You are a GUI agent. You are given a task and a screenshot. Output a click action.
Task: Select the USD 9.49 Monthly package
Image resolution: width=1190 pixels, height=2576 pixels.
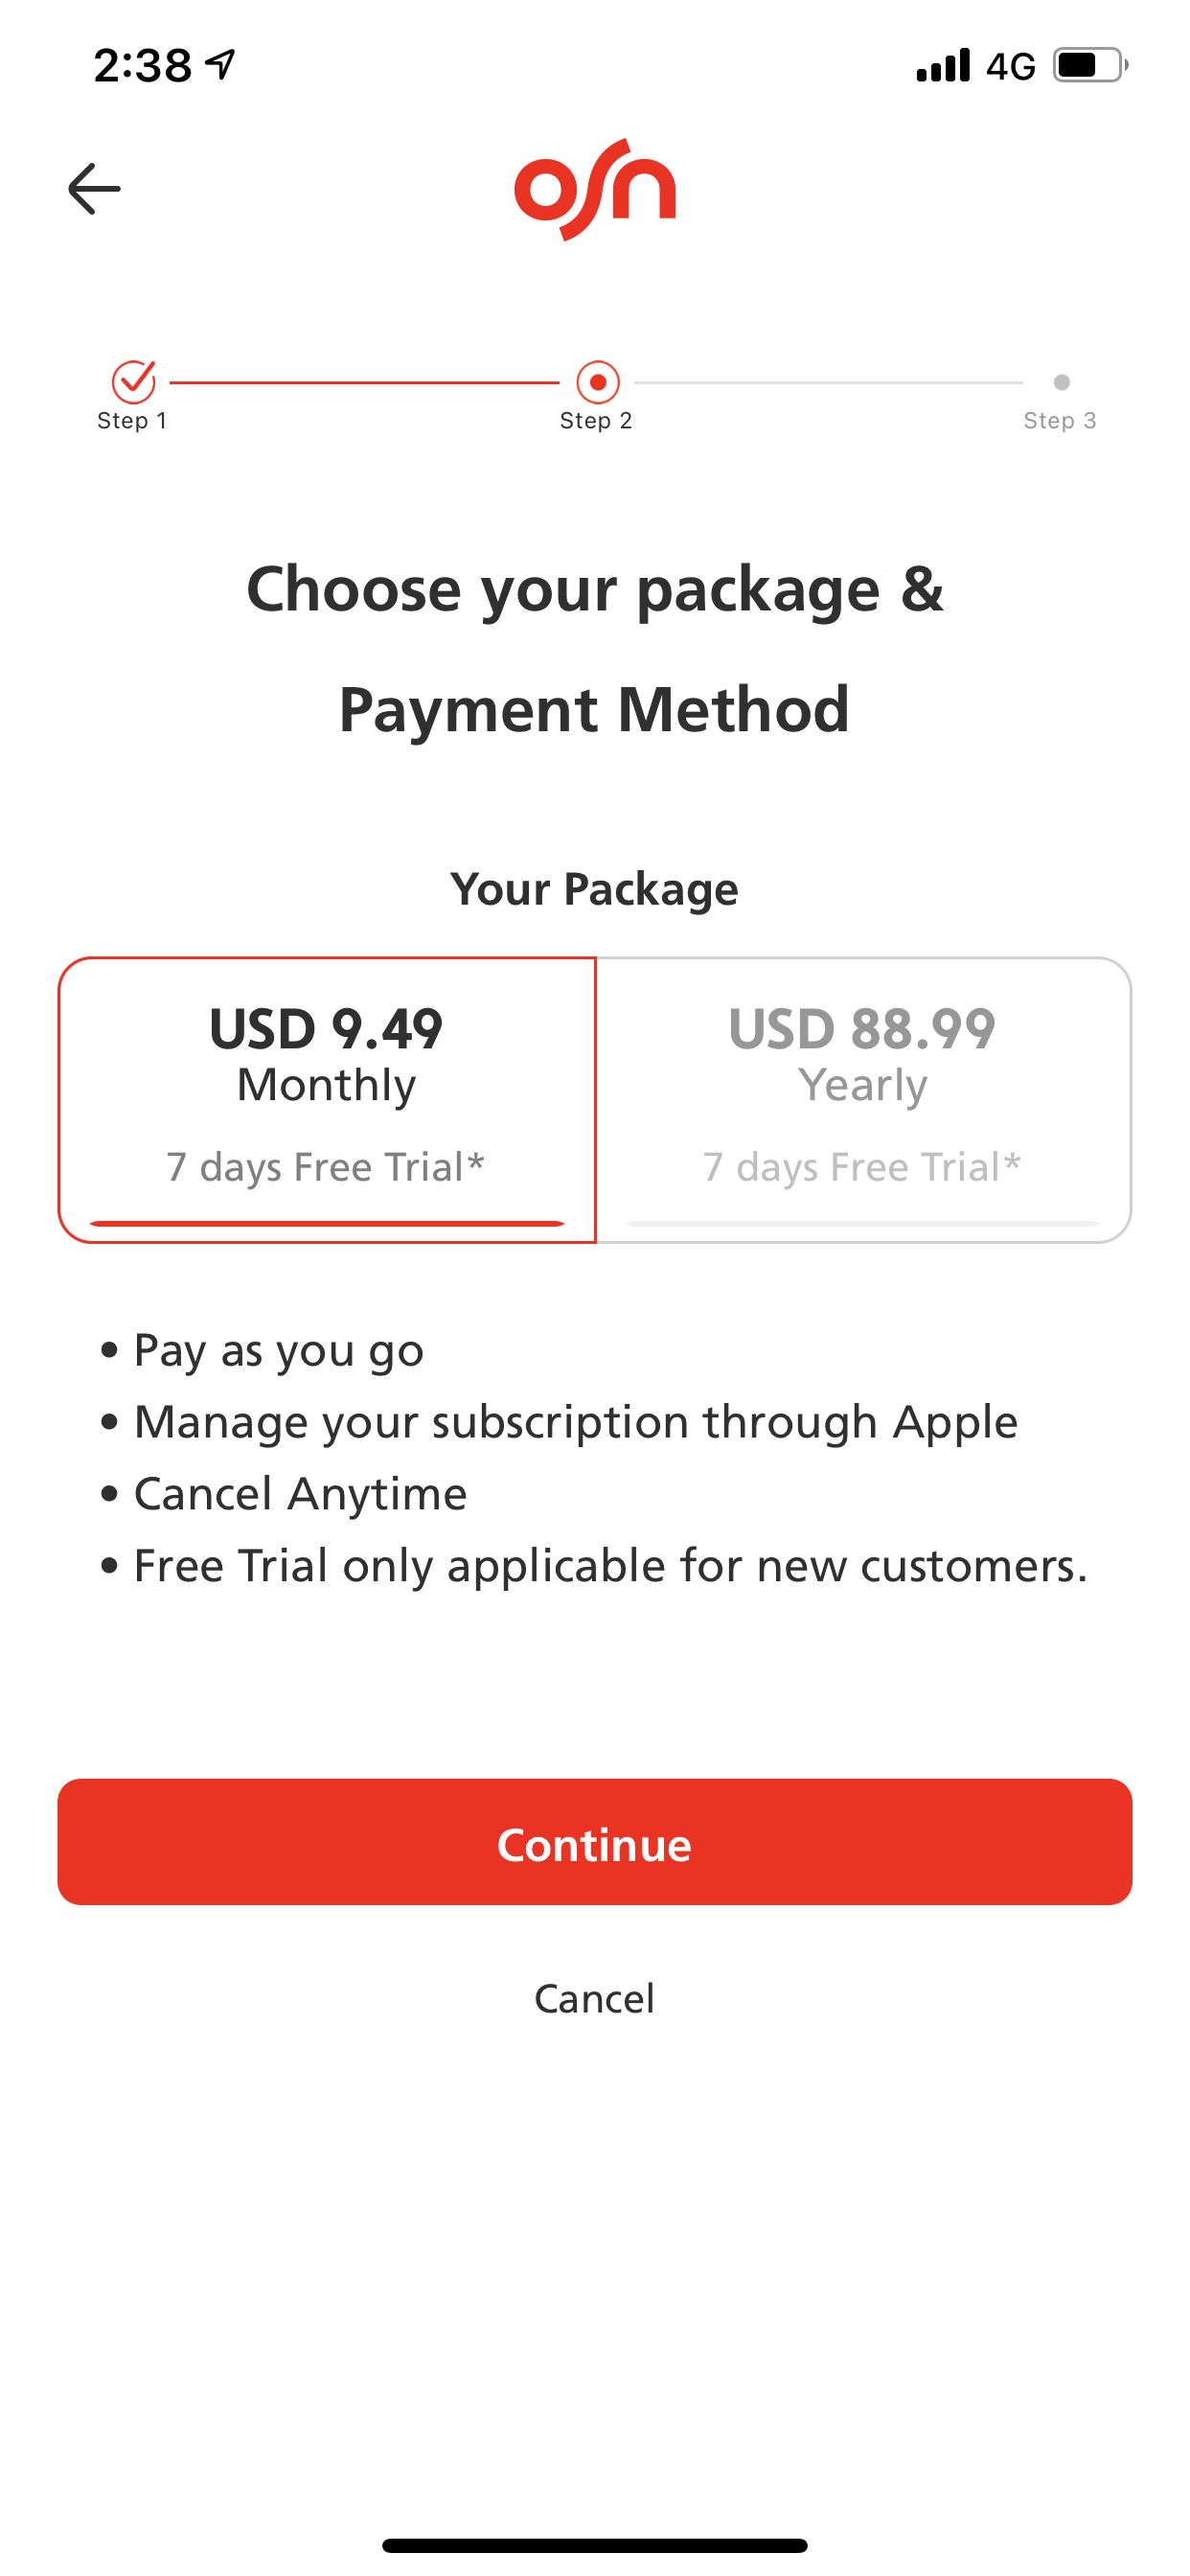[x=327, y=1100]
